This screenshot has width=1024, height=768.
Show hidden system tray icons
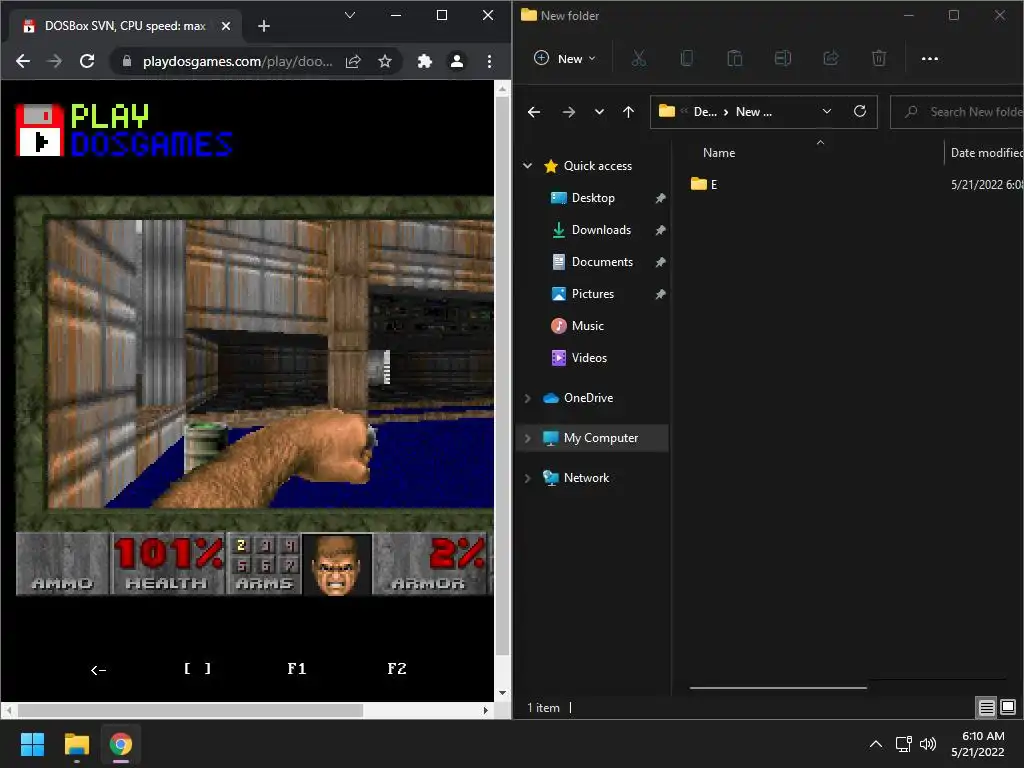(x=876, y=744)
